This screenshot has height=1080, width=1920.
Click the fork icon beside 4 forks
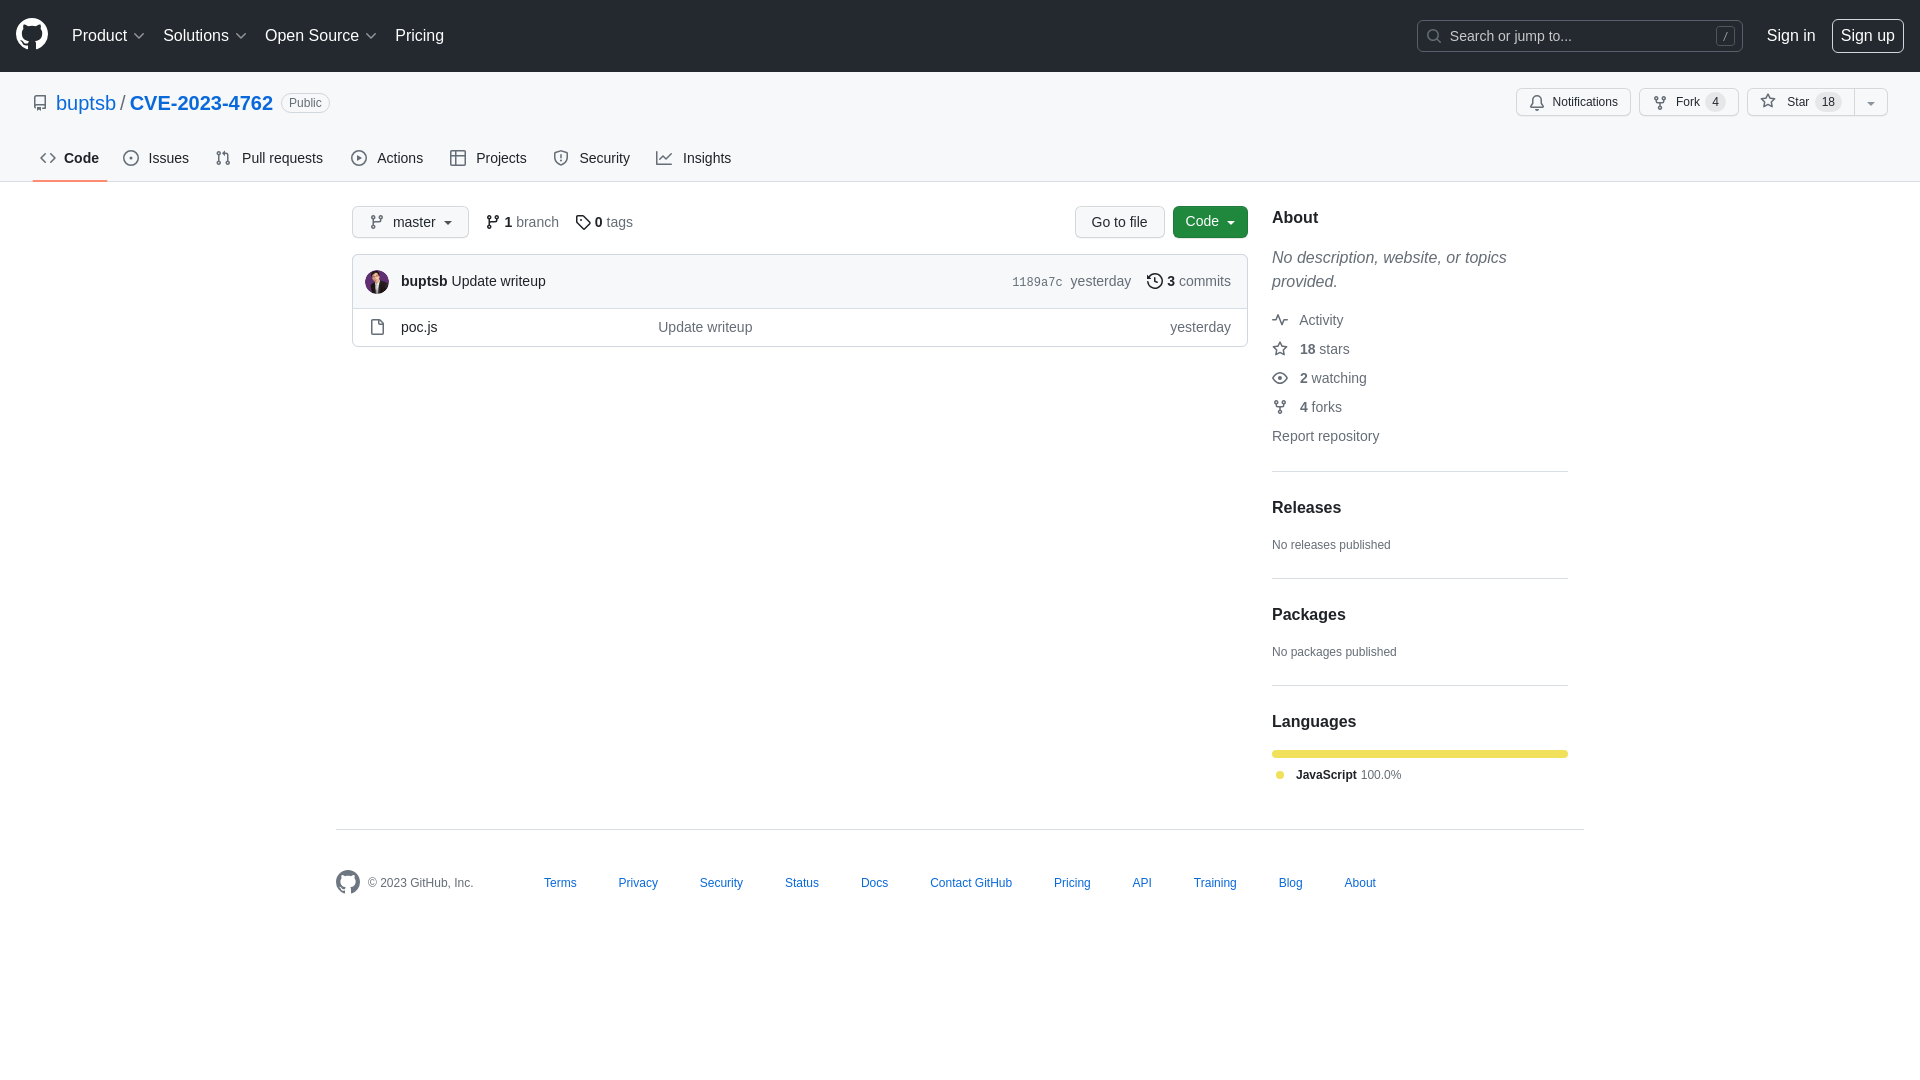[1280, 407]
